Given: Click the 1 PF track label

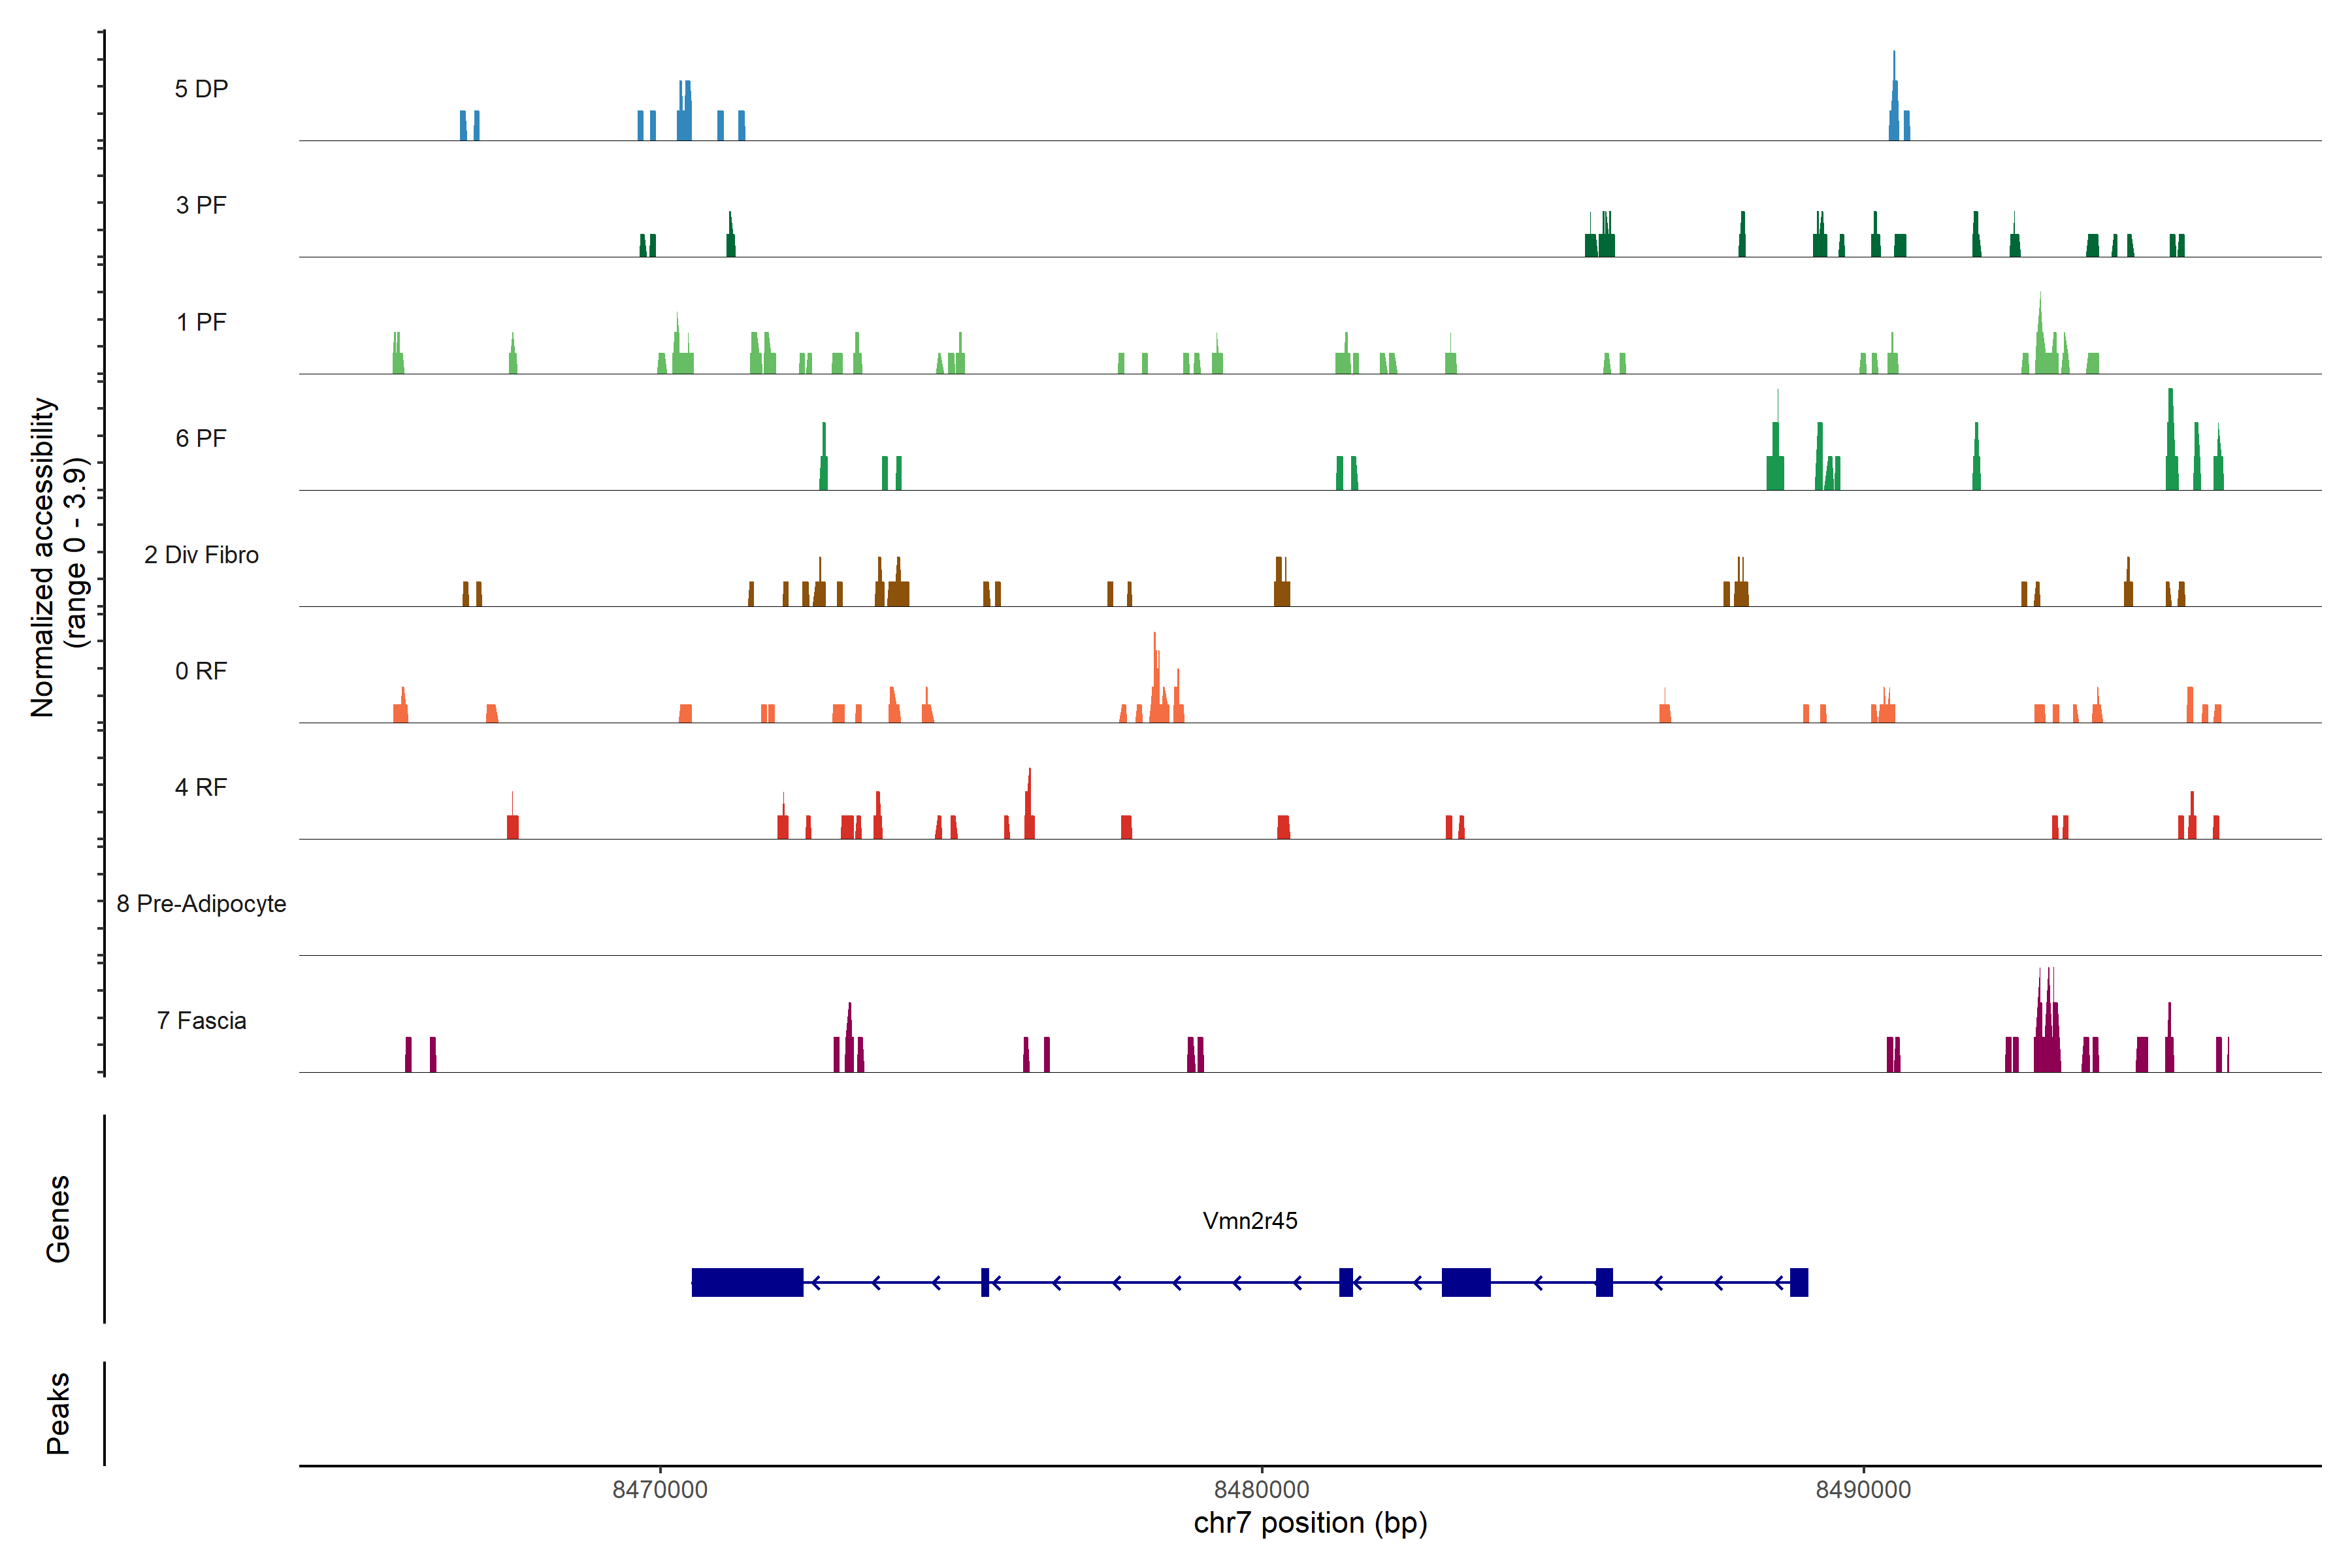Looking at the screenshot, I should pos(201,322).
